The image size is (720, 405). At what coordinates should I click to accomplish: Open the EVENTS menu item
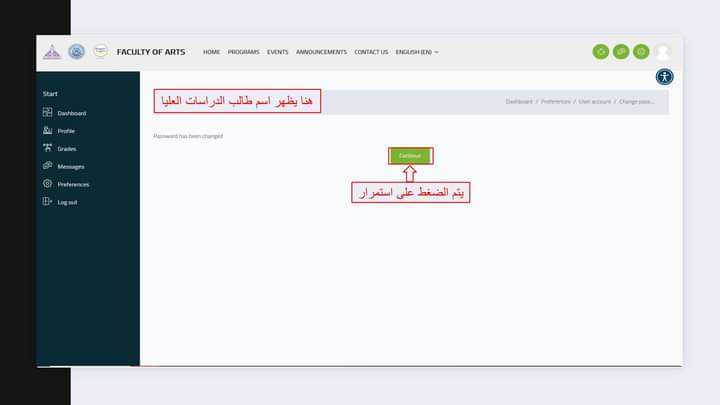tap(277, 52)
